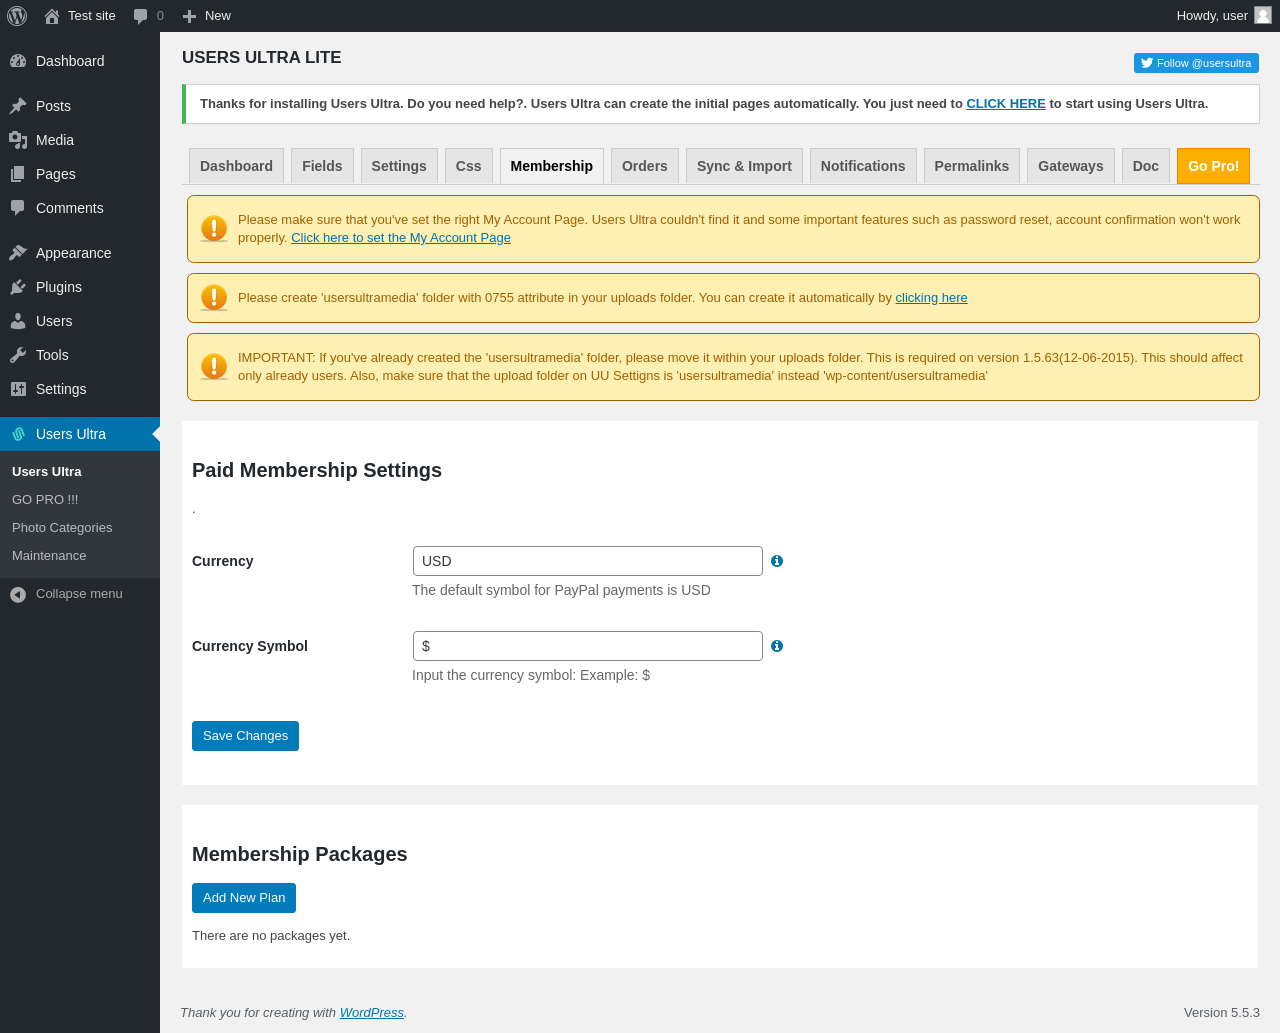This screenshot has width=1280, height=1033.
Task: Click the Comments speech bubble sidebar icon
Action: click(x=18, y=208)
